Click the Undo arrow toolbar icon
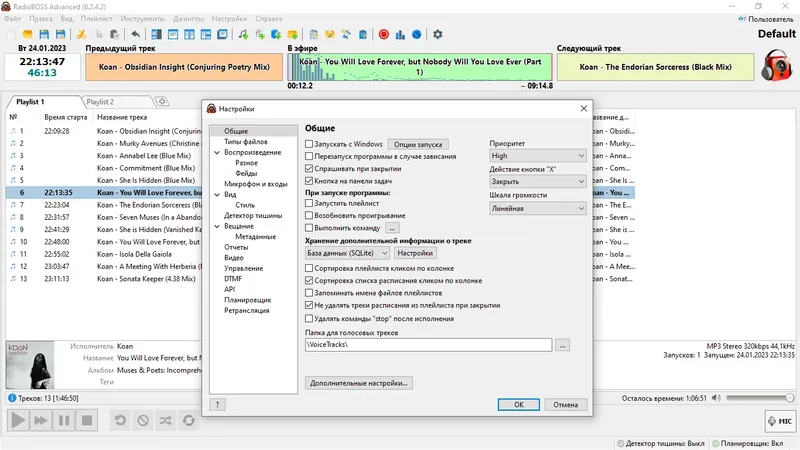The image size is (800, 450). [x=135, y=35]
